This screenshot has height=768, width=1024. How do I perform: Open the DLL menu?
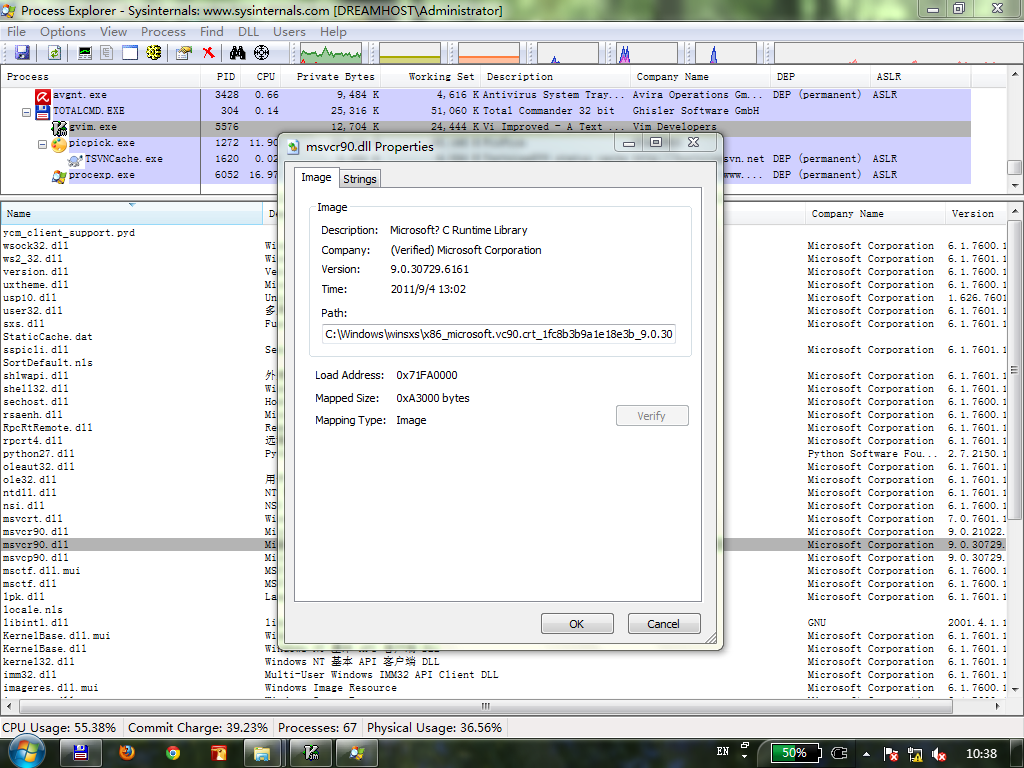click(x=248, y=31)
